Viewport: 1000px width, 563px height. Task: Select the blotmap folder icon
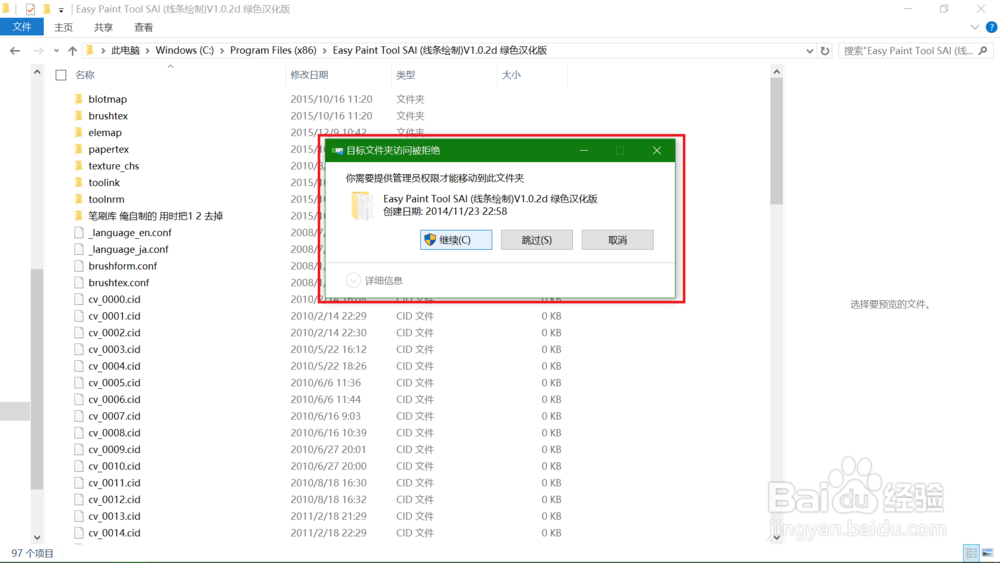point(78,99)
